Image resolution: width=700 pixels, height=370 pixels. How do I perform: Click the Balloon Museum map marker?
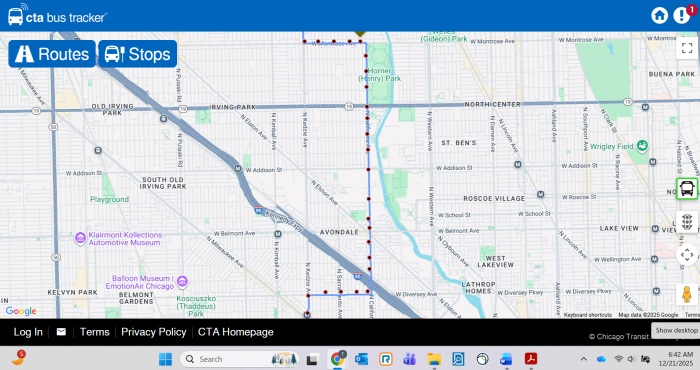point(182,282)
